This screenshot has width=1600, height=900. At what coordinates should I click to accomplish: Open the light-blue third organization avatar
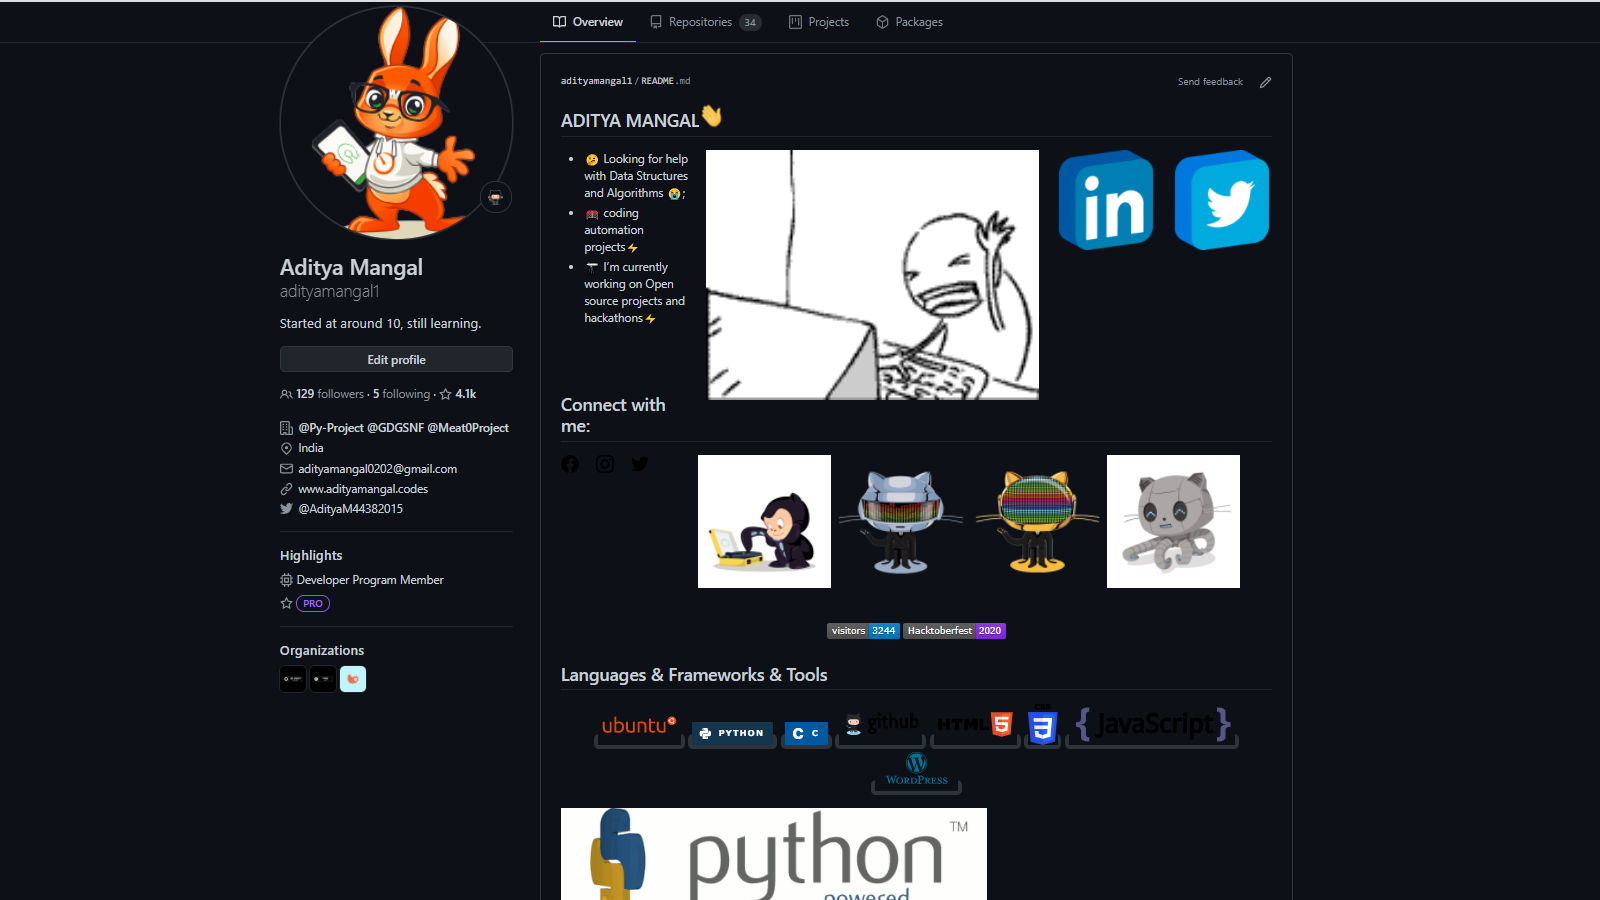pos(353,679)
